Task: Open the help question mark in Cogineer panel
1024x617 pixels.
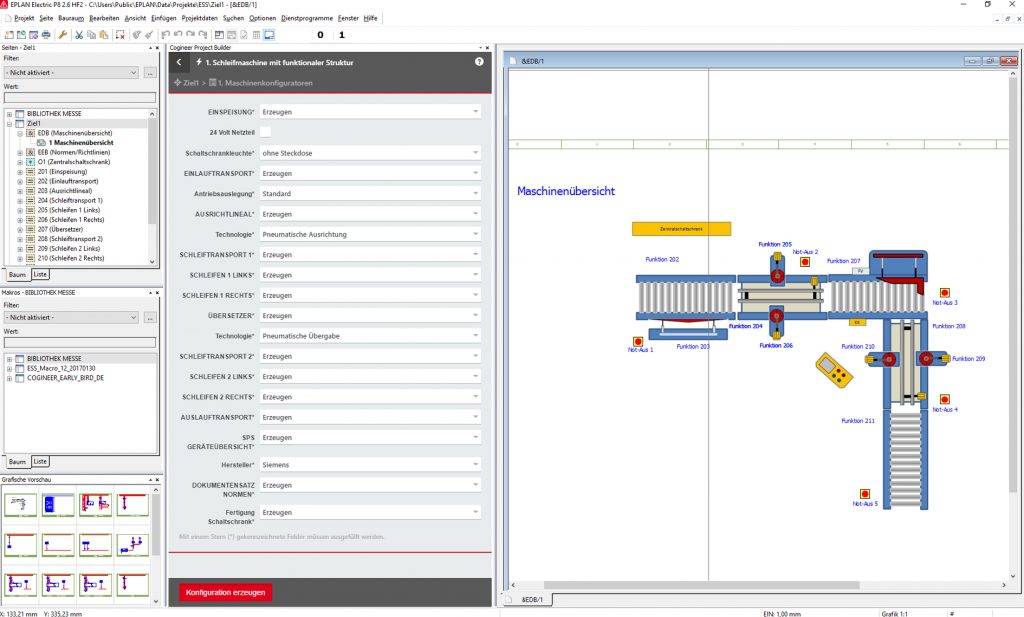Action: point(480,62)
